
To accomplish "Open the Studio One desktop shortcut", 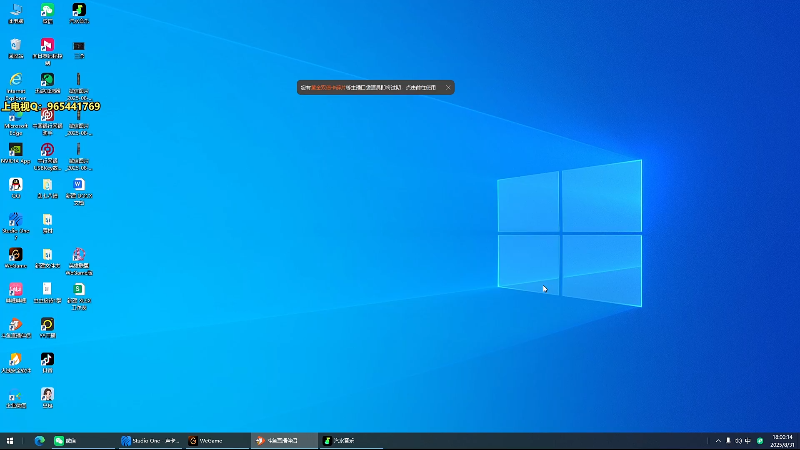I will [16, 226].
